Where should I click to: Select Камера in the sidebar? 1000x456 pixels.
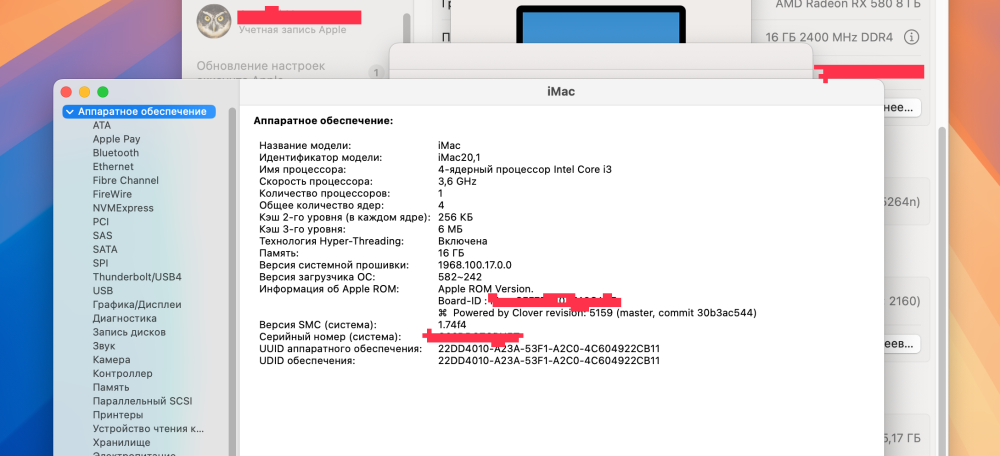[112, 360]
